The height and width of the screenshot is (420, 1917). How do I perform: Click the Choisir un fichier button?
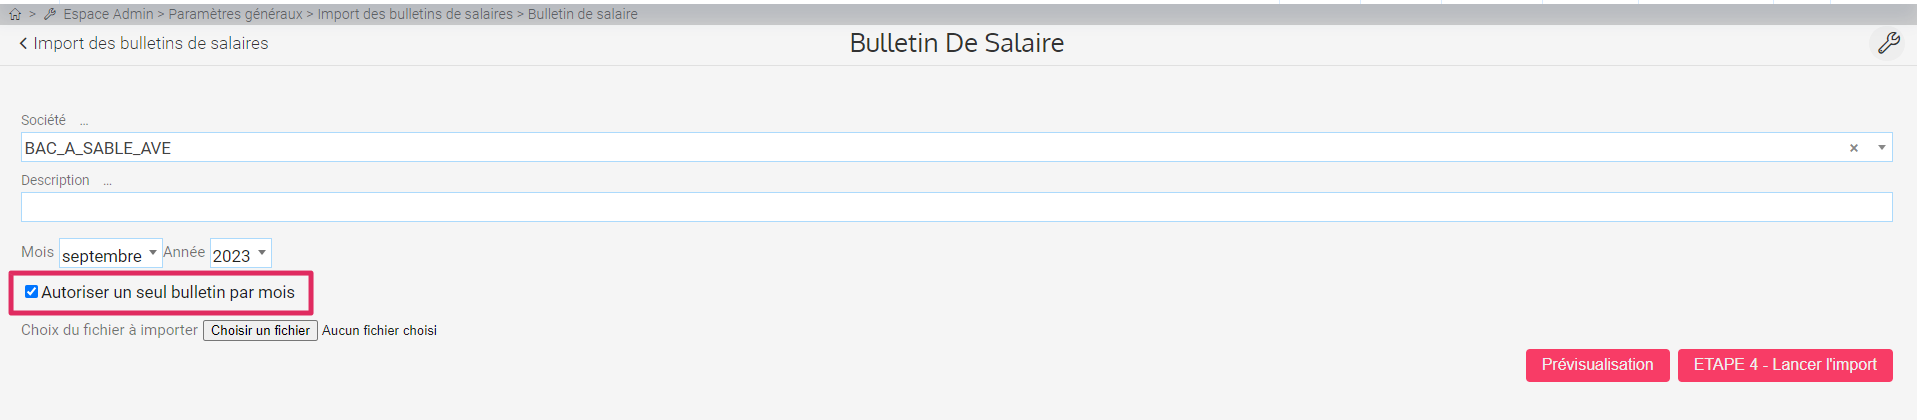[260, 330]
